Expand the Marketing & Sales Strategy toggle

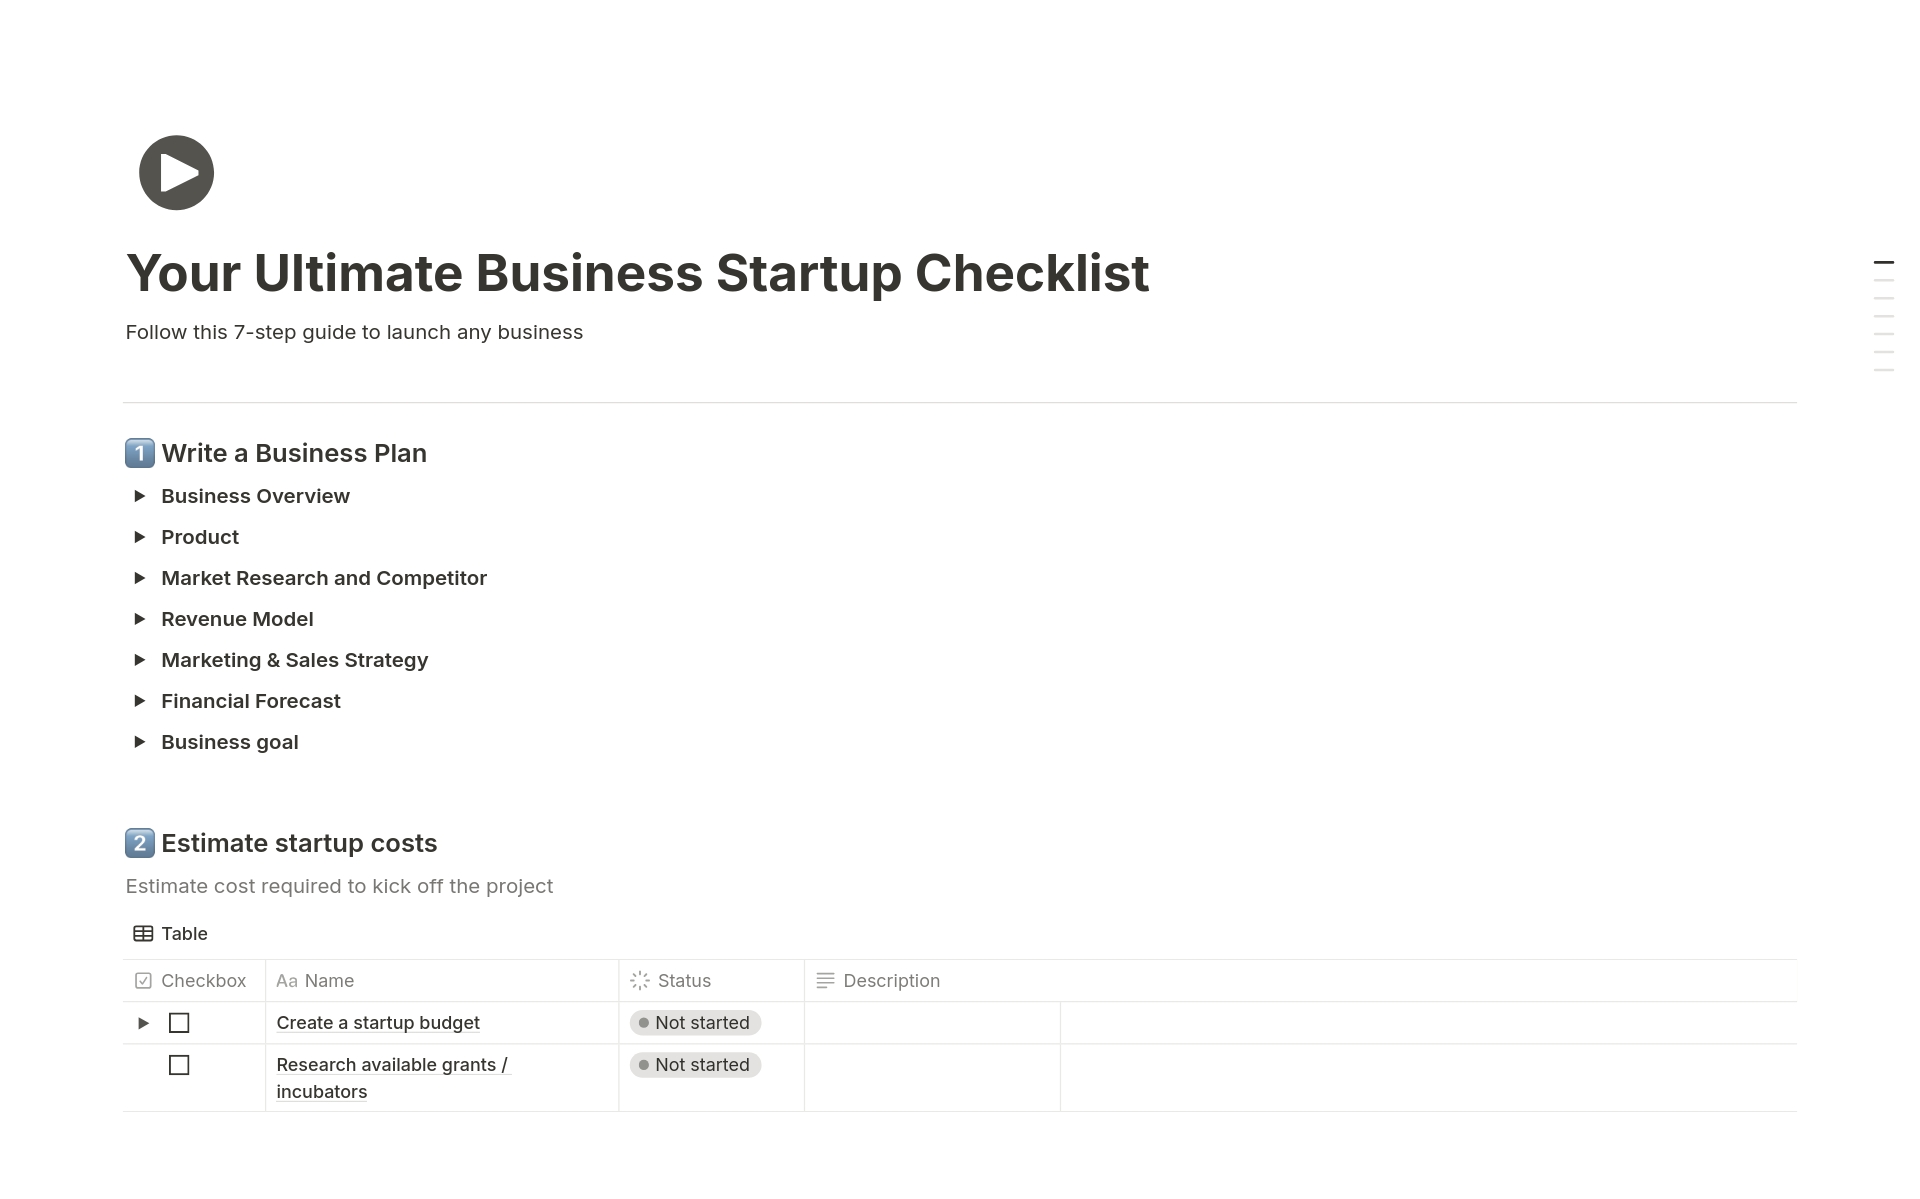[x=140, y=660]
